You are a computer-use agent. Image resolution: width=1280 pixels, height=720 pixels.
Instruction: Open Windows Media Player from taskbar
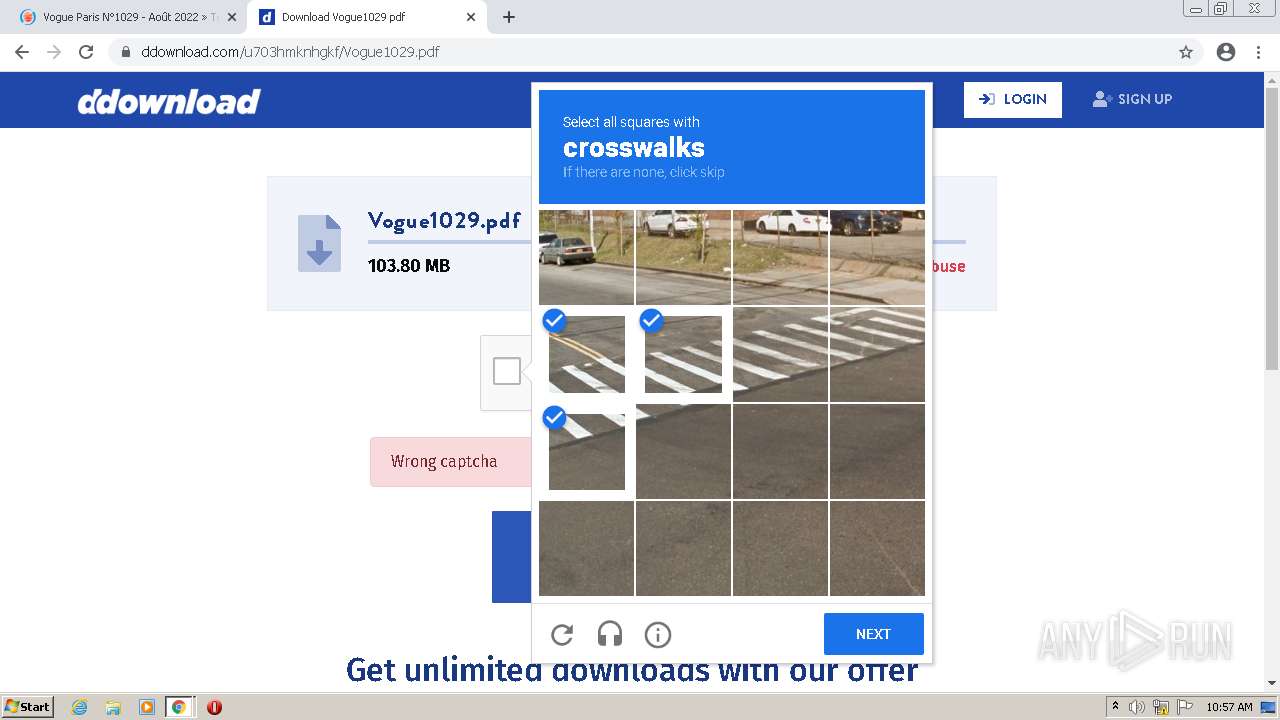[146, 707]
